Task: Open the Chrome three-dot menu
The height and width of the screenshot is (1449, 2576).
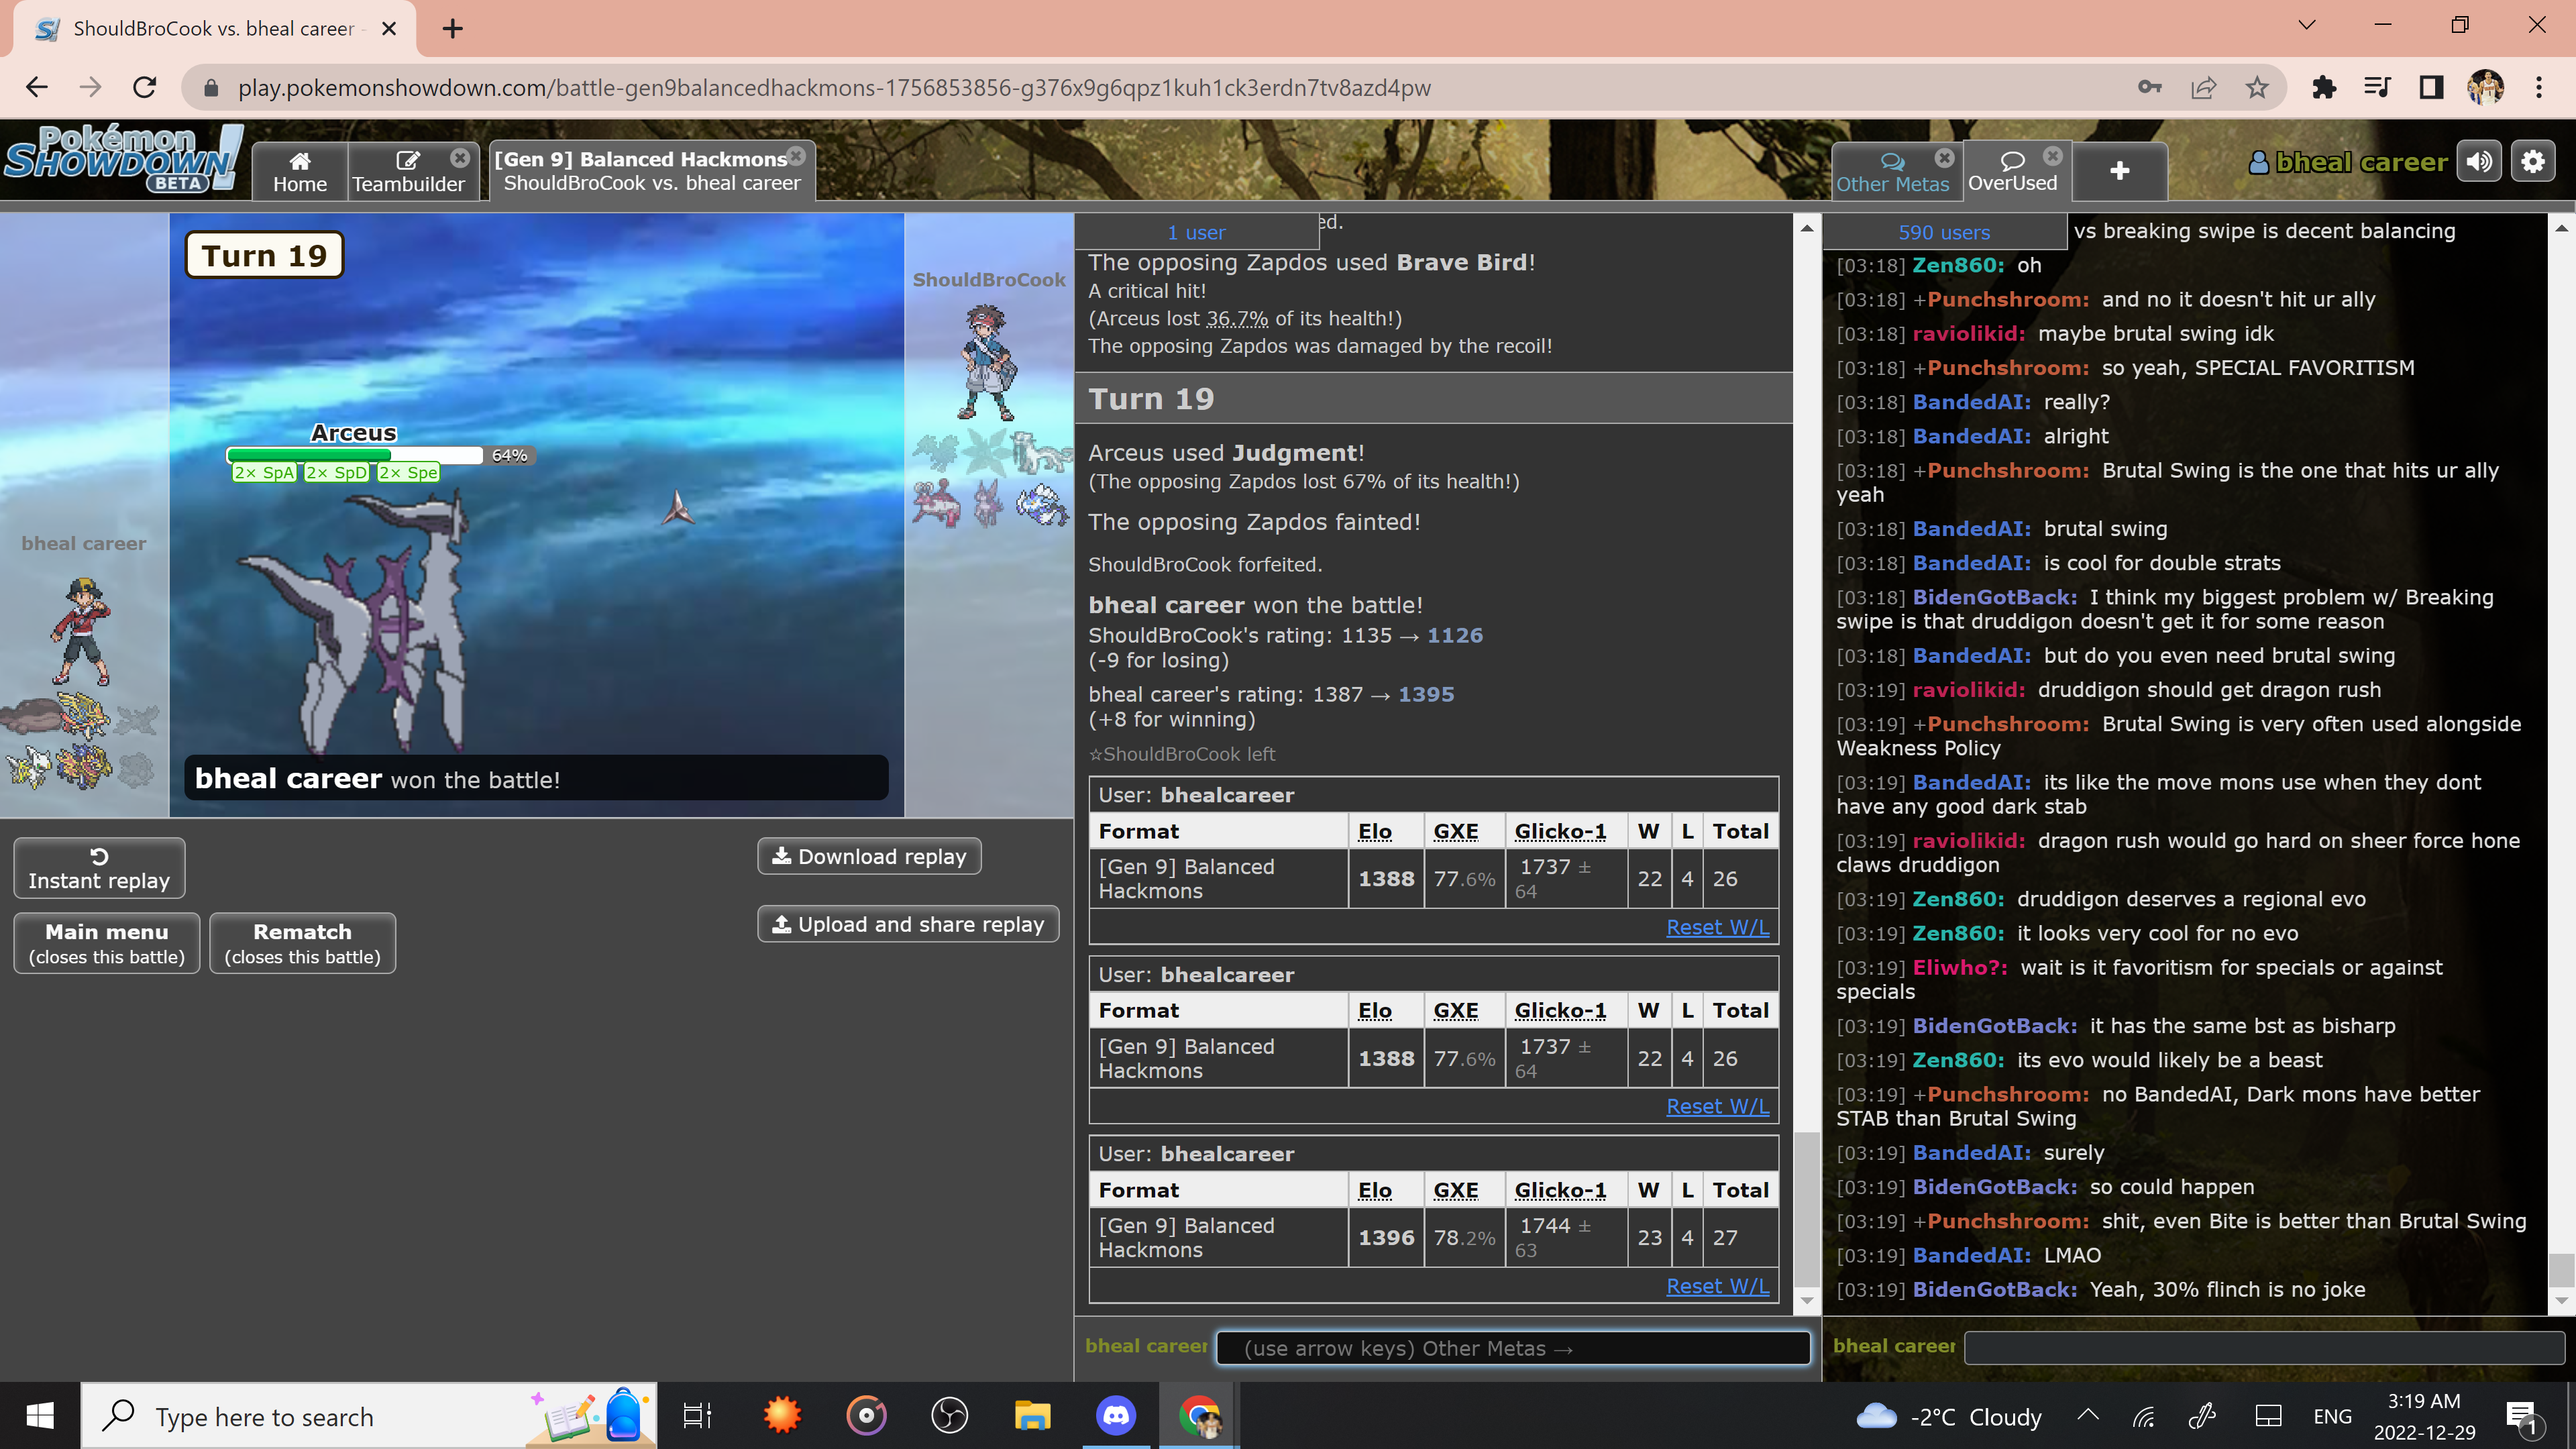Action: 2539,88
